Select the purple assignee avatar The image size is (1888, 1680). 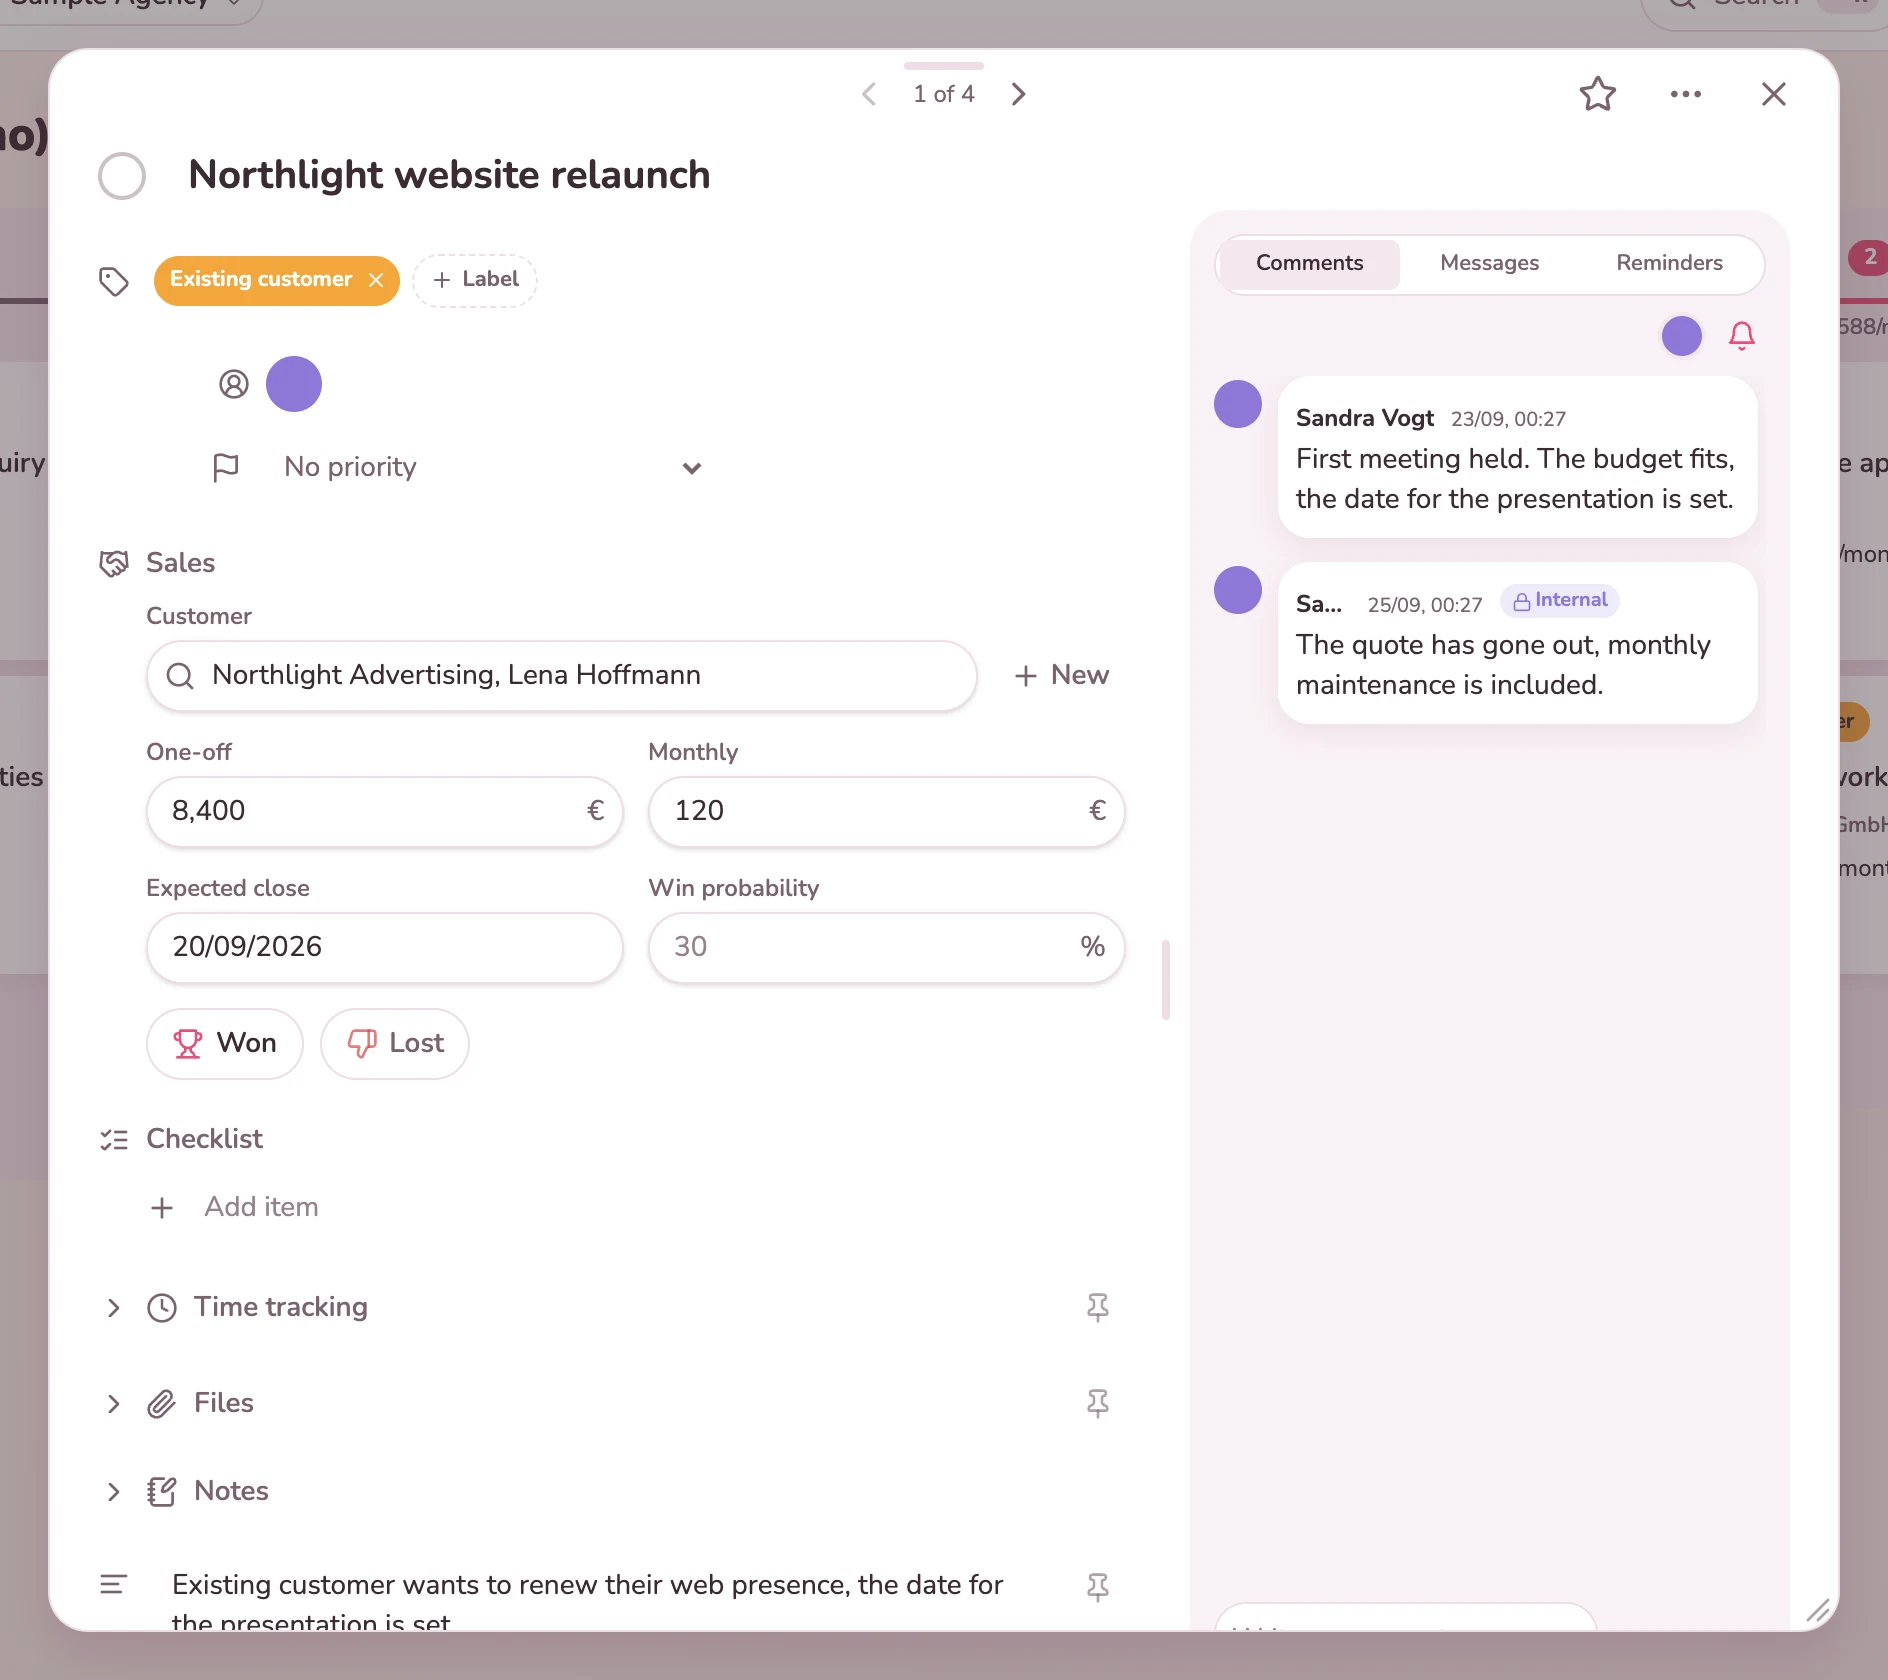pyautogui.click(x=294, y=384)
